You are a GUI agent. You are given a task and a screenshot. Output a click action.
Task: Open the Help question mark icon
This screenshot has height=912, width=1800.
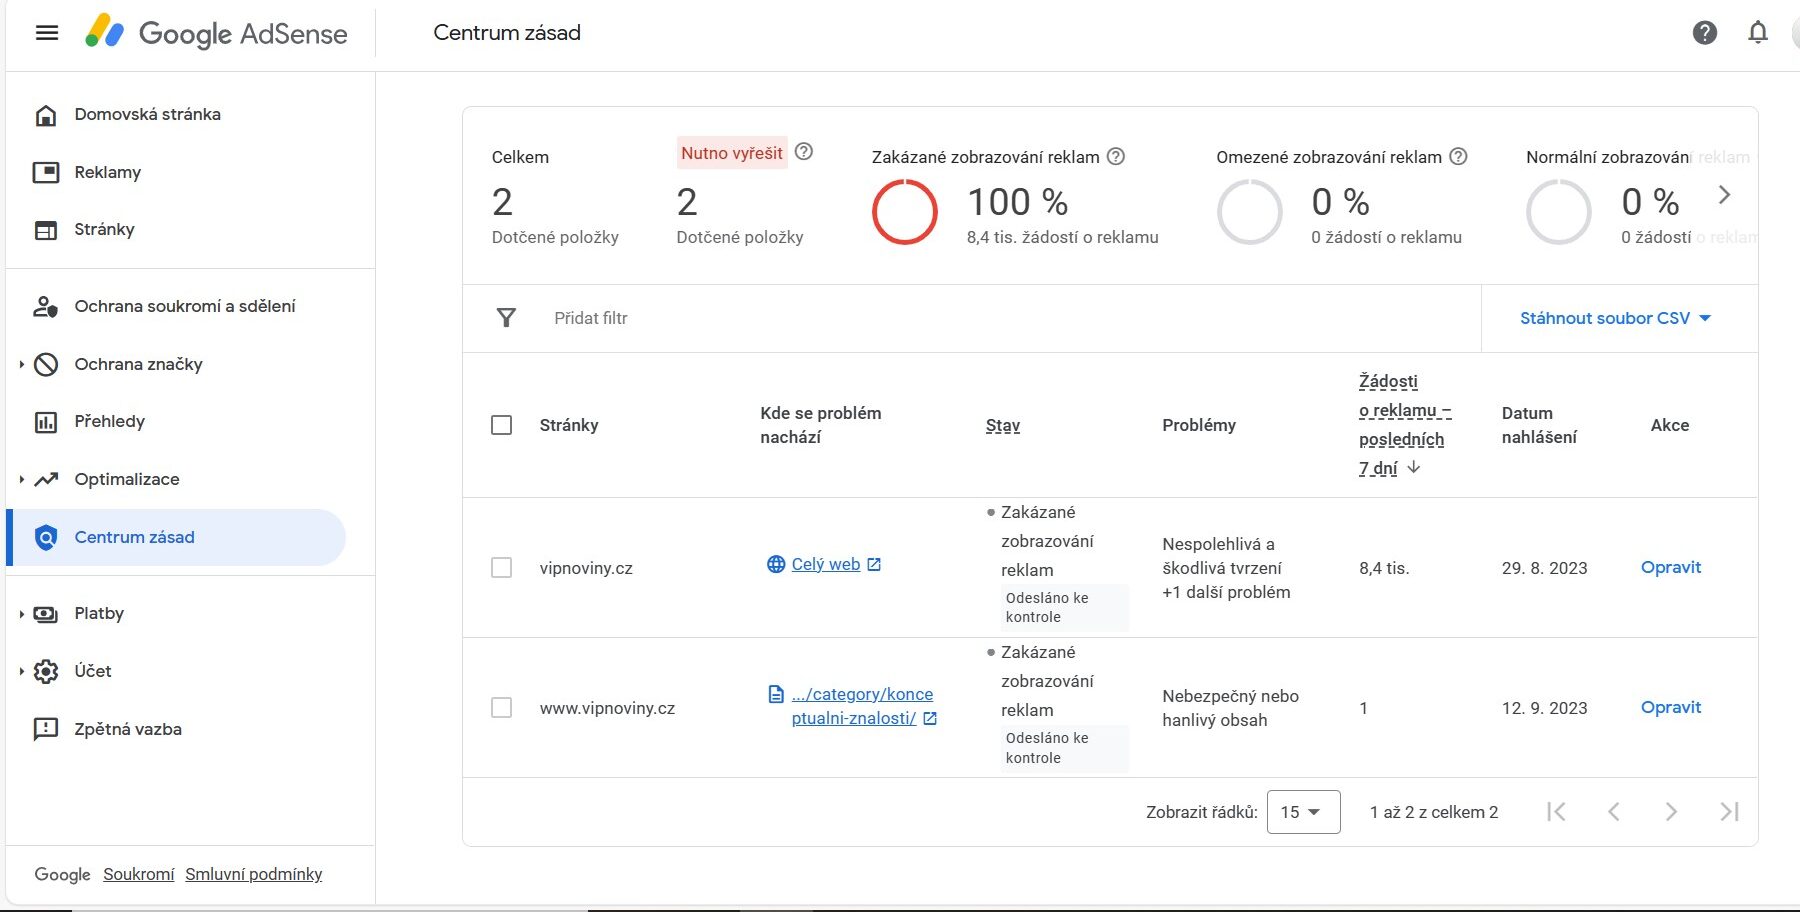[x=1705, y=33]
